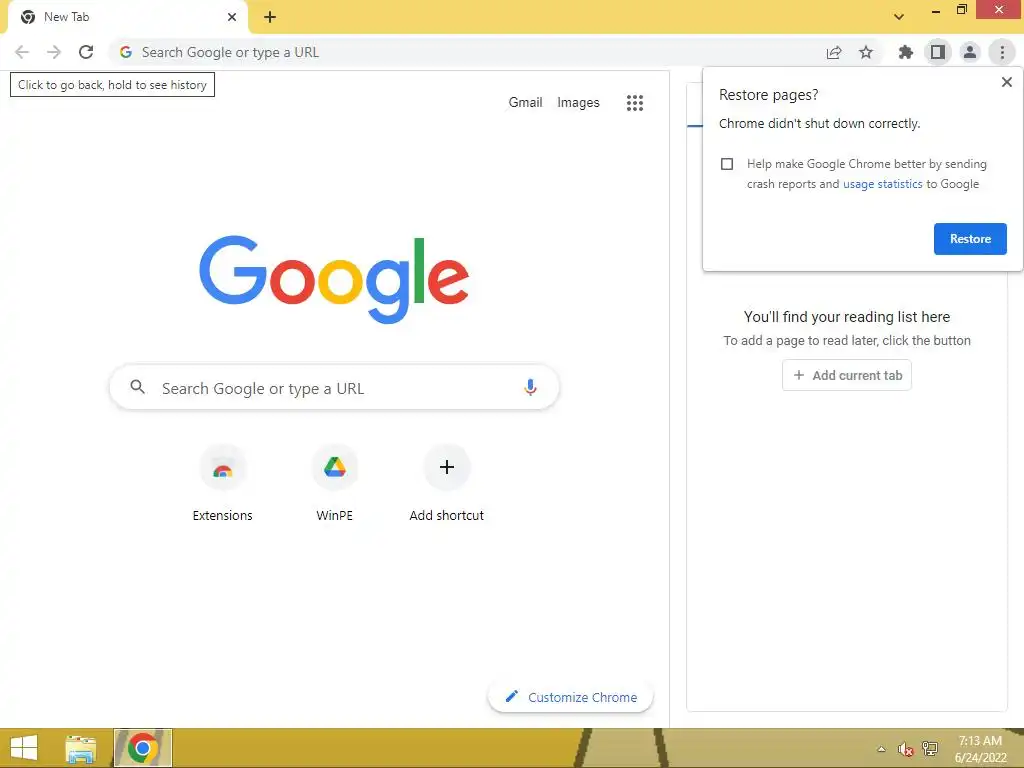Click the muted volume tray icon
Screen dimensions: 1024x768
905,749
